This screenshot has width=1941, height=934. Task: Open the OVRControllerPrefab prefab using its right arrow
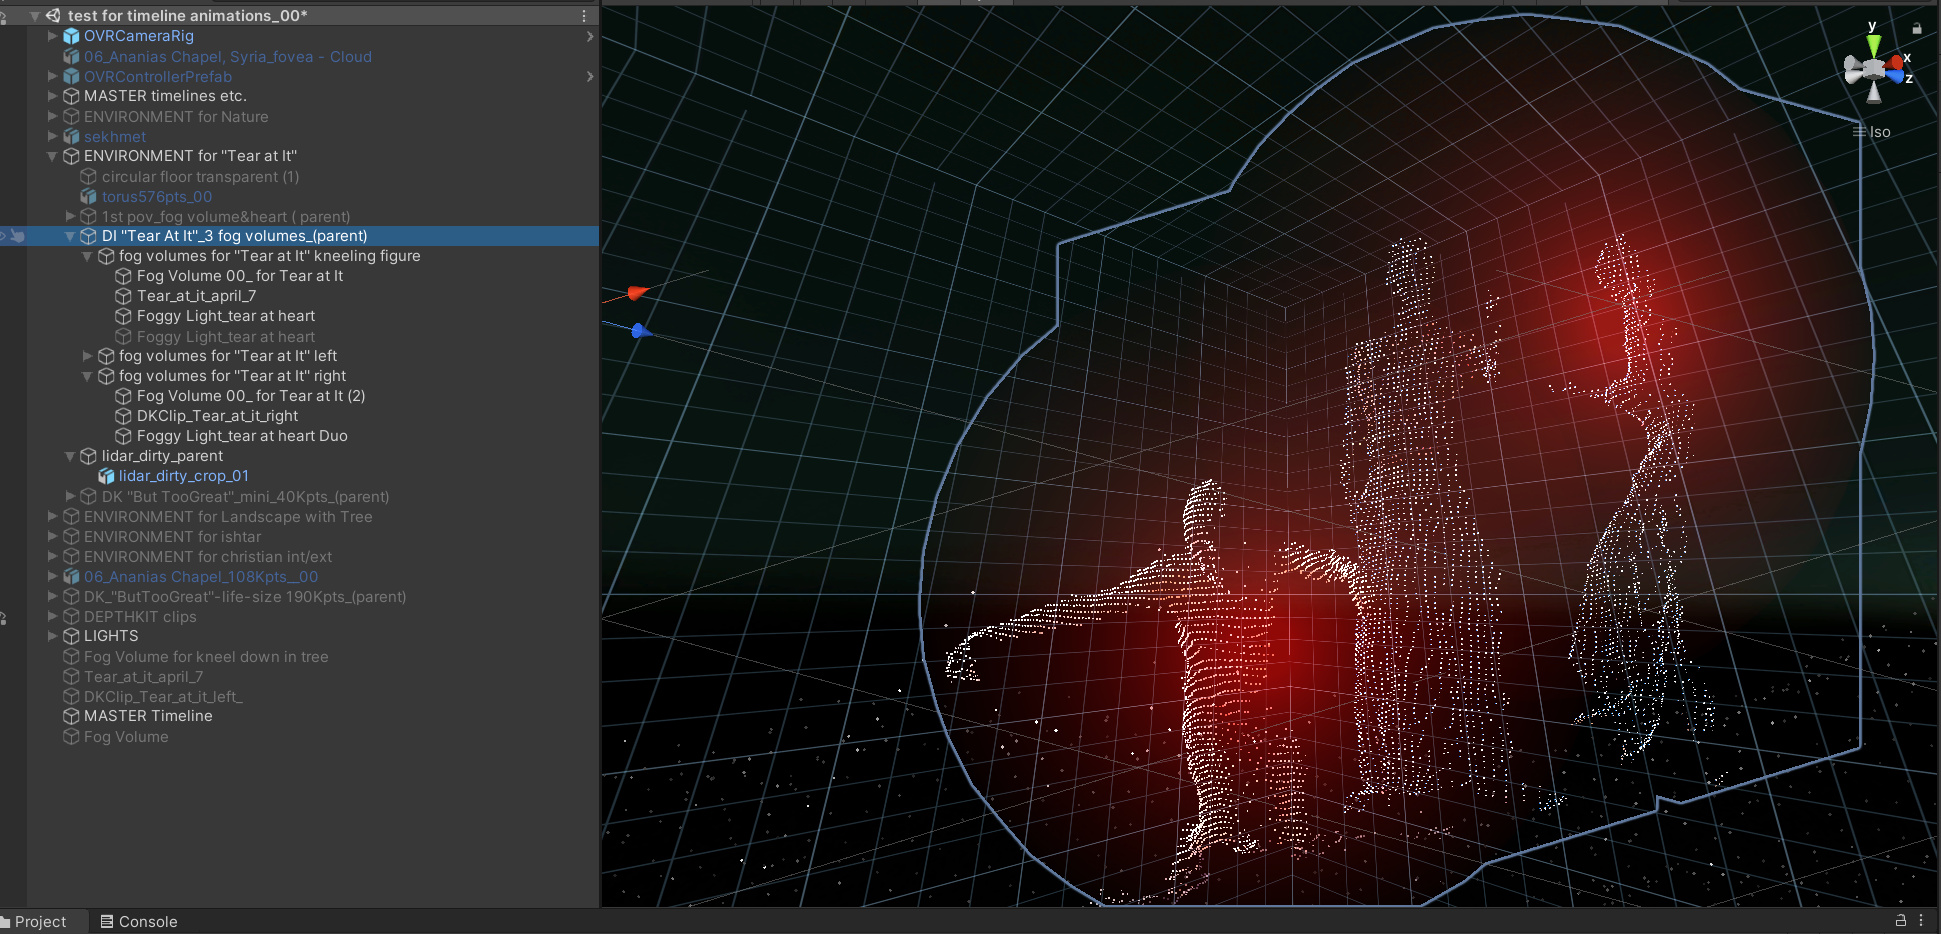[589, 76]
